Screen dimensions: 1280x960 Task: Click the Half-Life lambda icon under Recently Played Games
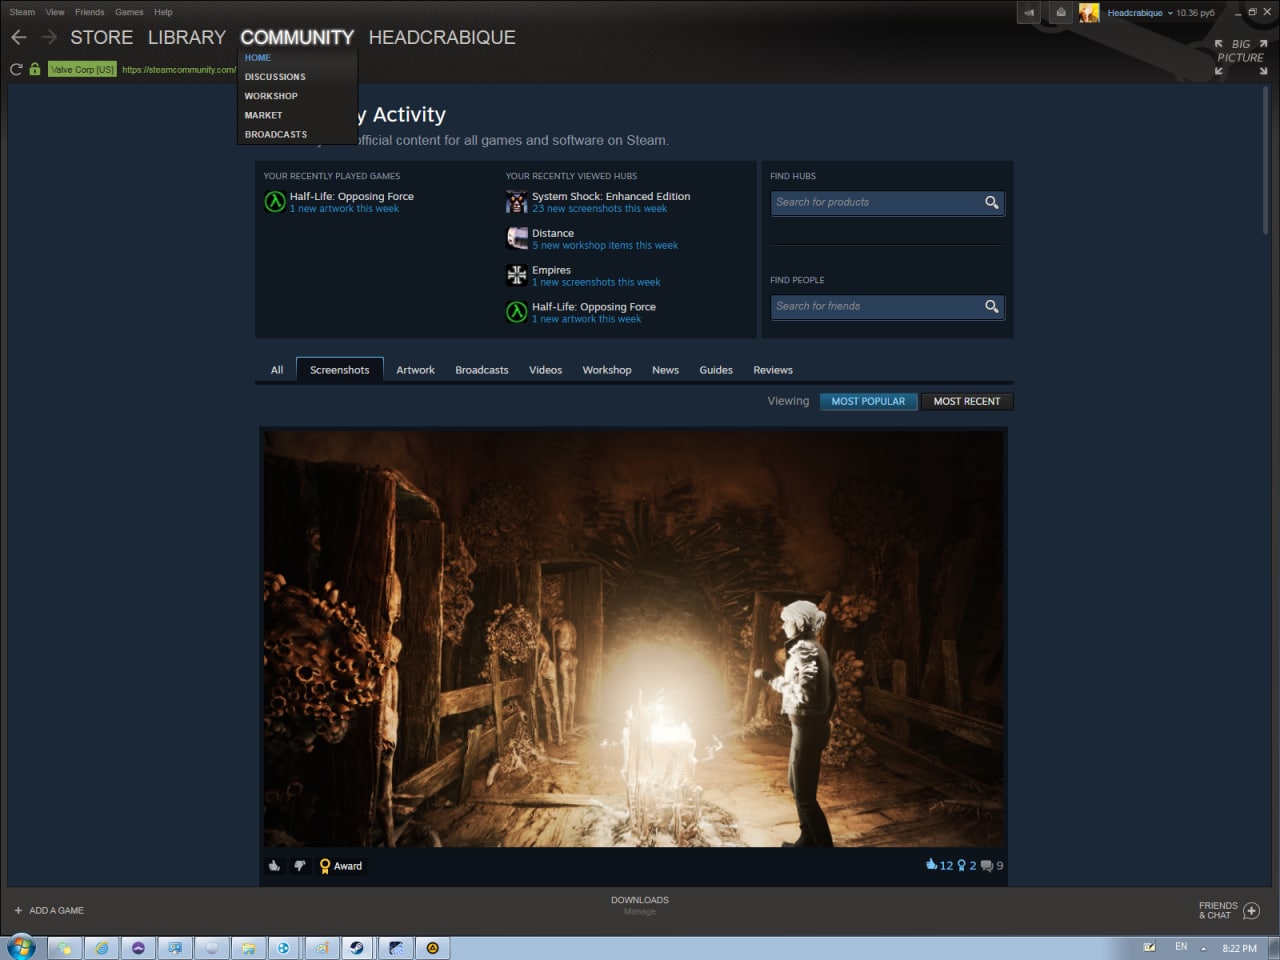coord(275,202)
